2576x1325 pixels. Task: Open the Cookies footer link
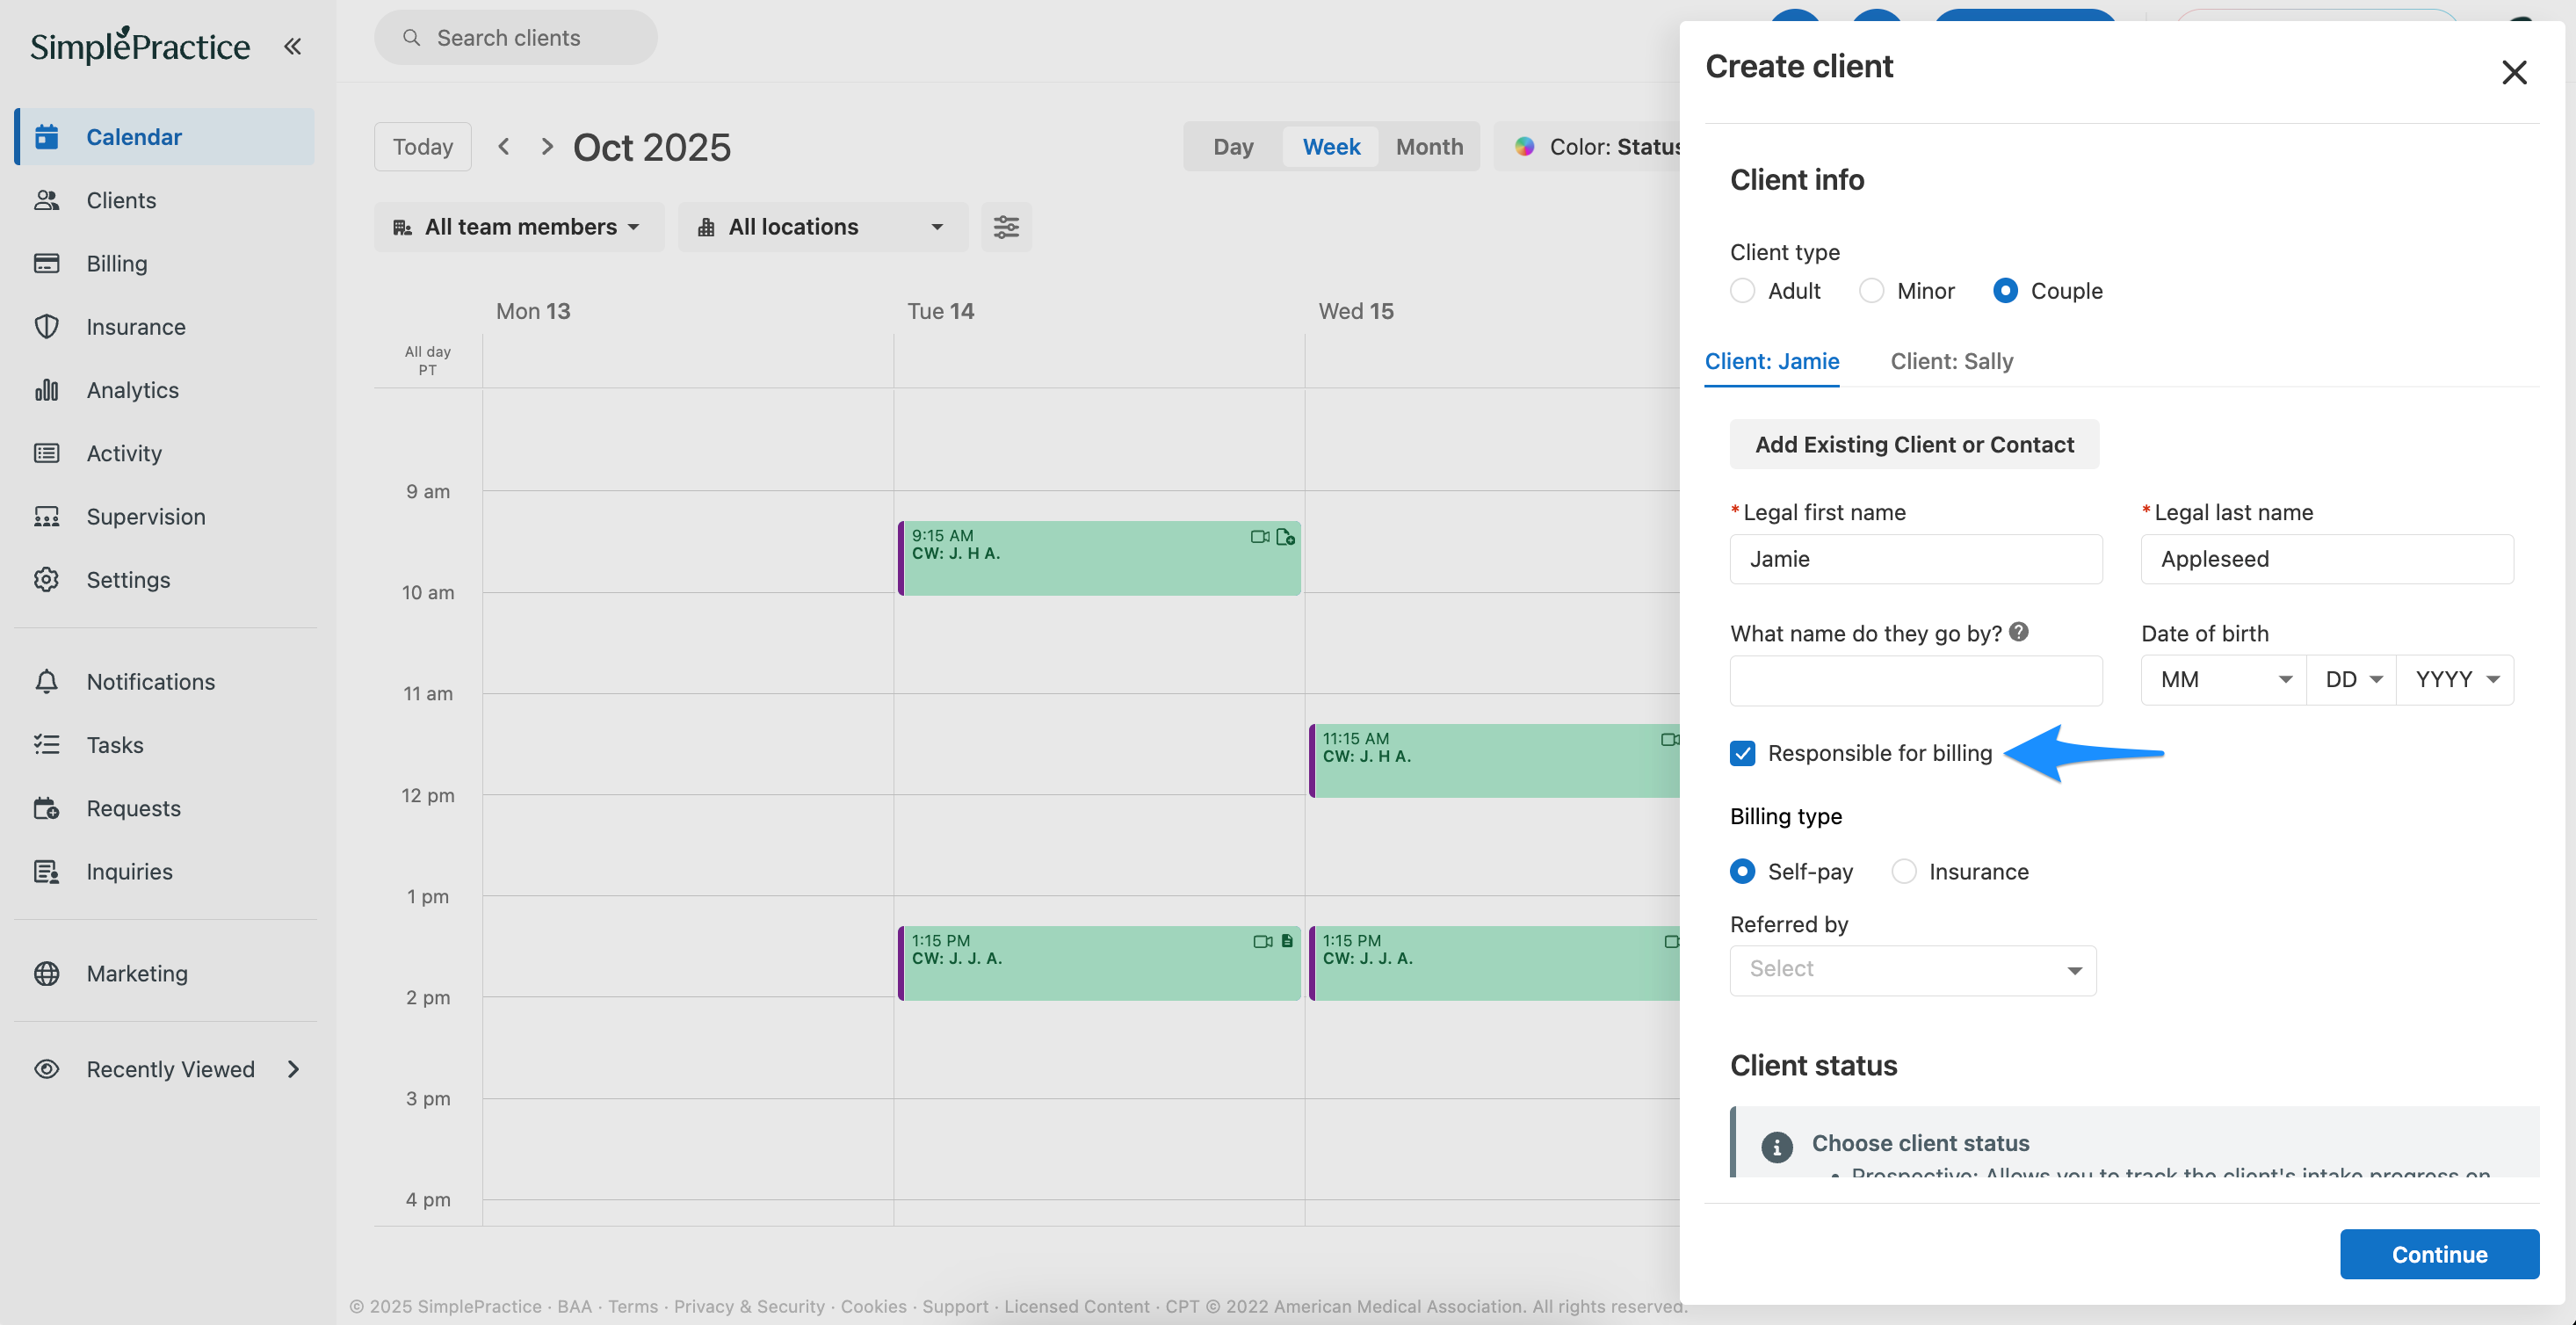(x=873, y=1306)
